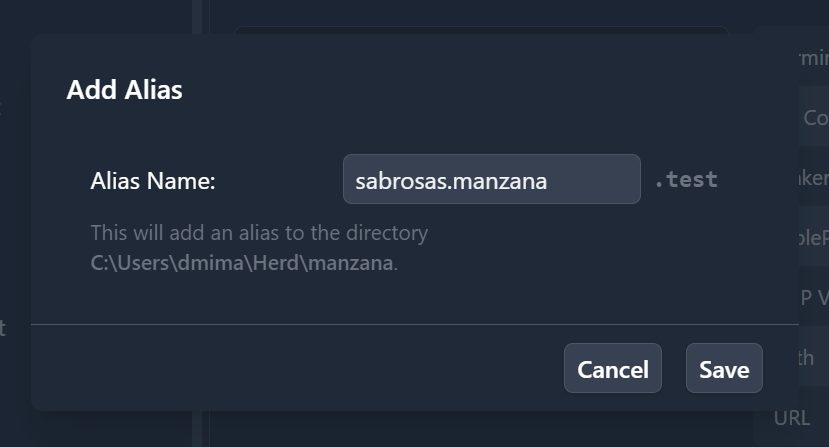The width and height of the screenshot is (829, 447).
Task: Click the divider line above Cancel button
Action: point(414,324)
